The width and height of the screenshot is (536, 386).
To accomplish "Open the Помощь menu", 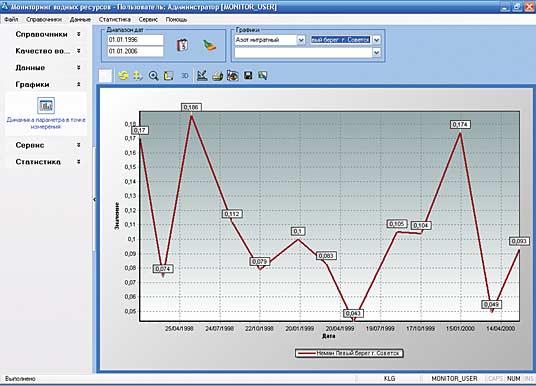I will [176, 19].
